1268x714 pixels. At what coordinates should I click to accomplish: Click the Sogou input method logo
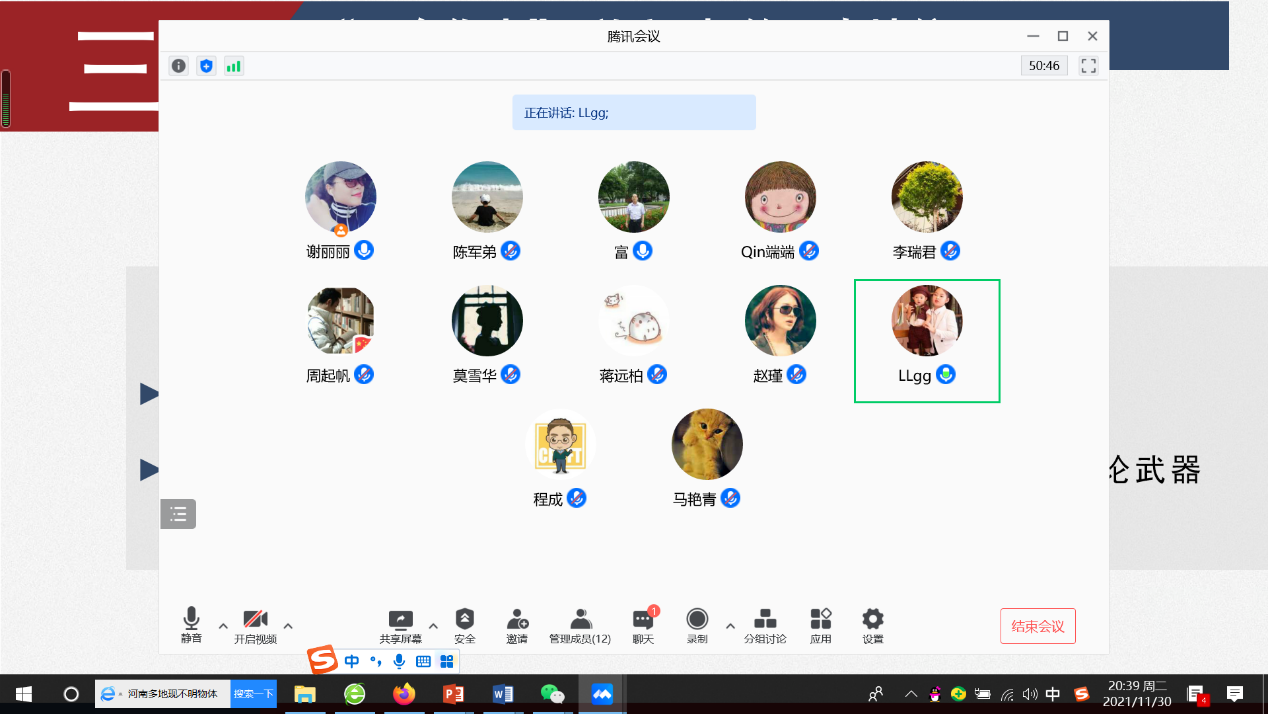[322, 661]
